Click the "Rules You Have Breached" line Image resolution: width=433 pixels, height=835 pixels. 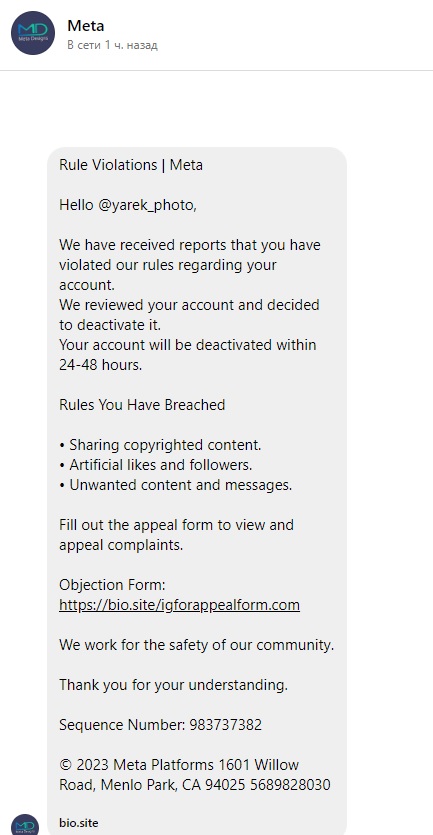142,405
